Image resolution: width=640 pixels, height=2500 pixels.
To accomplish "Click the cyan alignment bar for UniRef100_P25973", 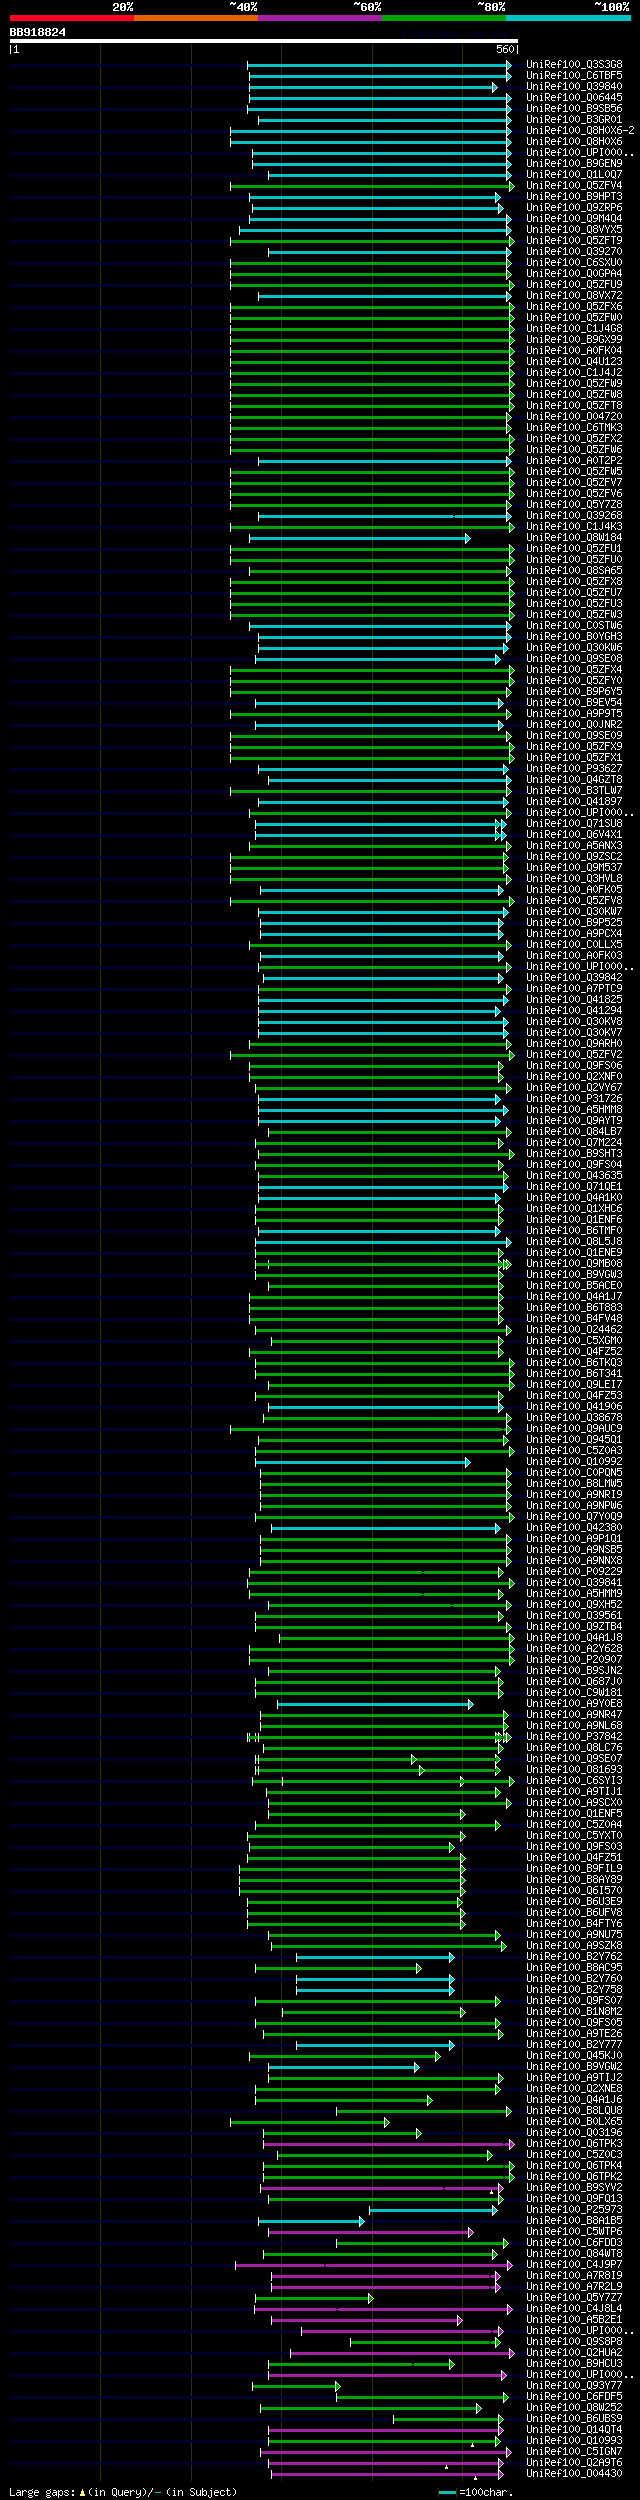I will [x=433, y=2210].
